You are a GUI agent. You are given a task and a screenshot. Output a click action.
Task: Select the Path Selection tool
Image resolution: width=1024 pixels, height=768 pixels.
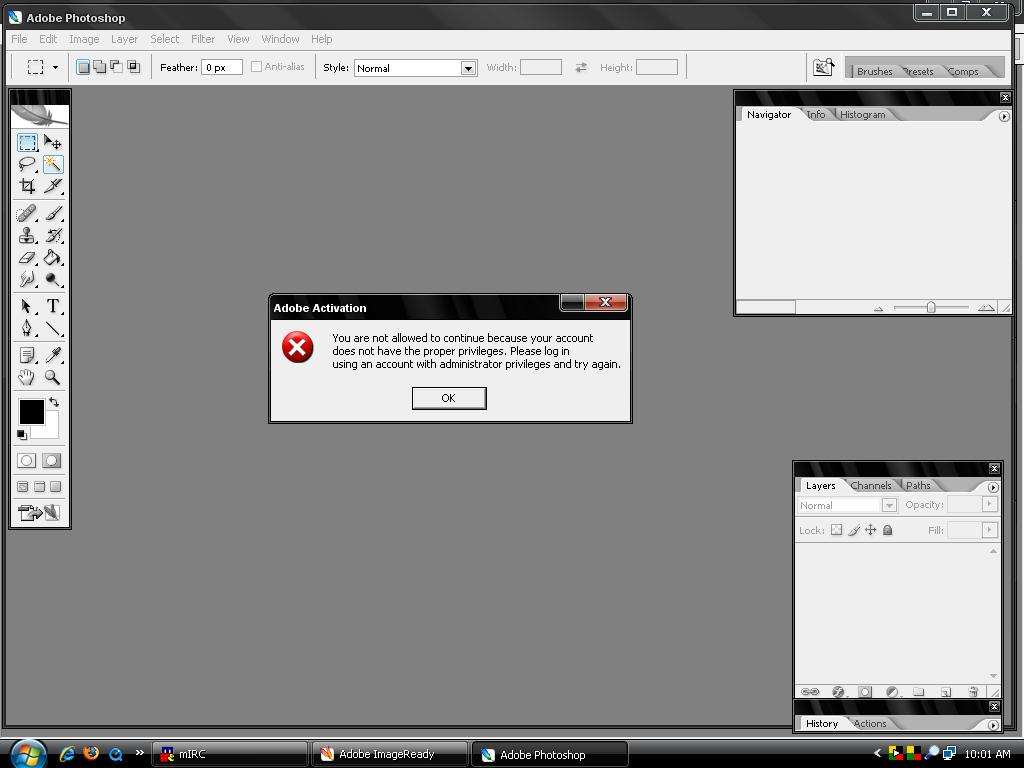[27, 306]
